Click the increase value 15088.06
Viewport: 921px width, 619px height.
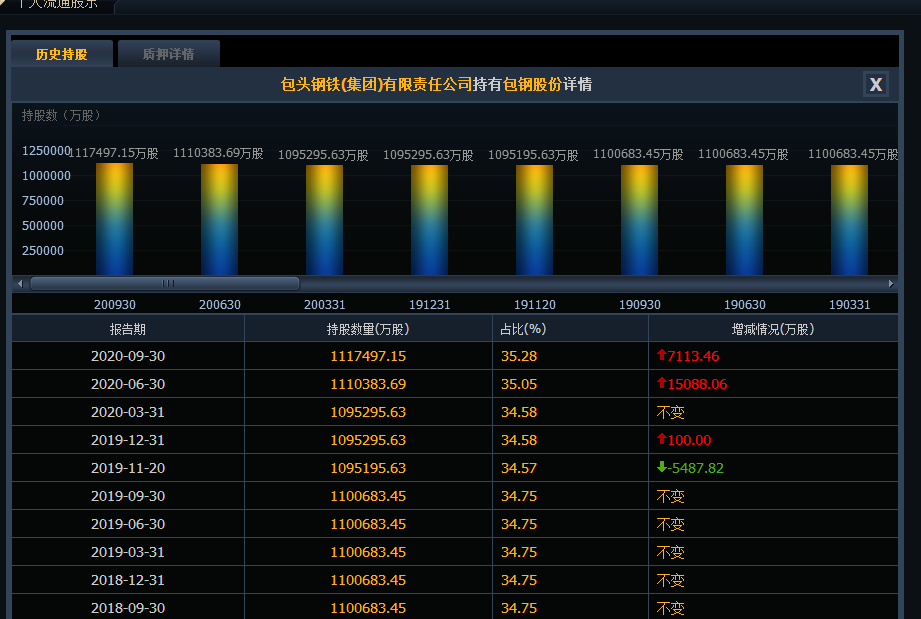(692, 384)
